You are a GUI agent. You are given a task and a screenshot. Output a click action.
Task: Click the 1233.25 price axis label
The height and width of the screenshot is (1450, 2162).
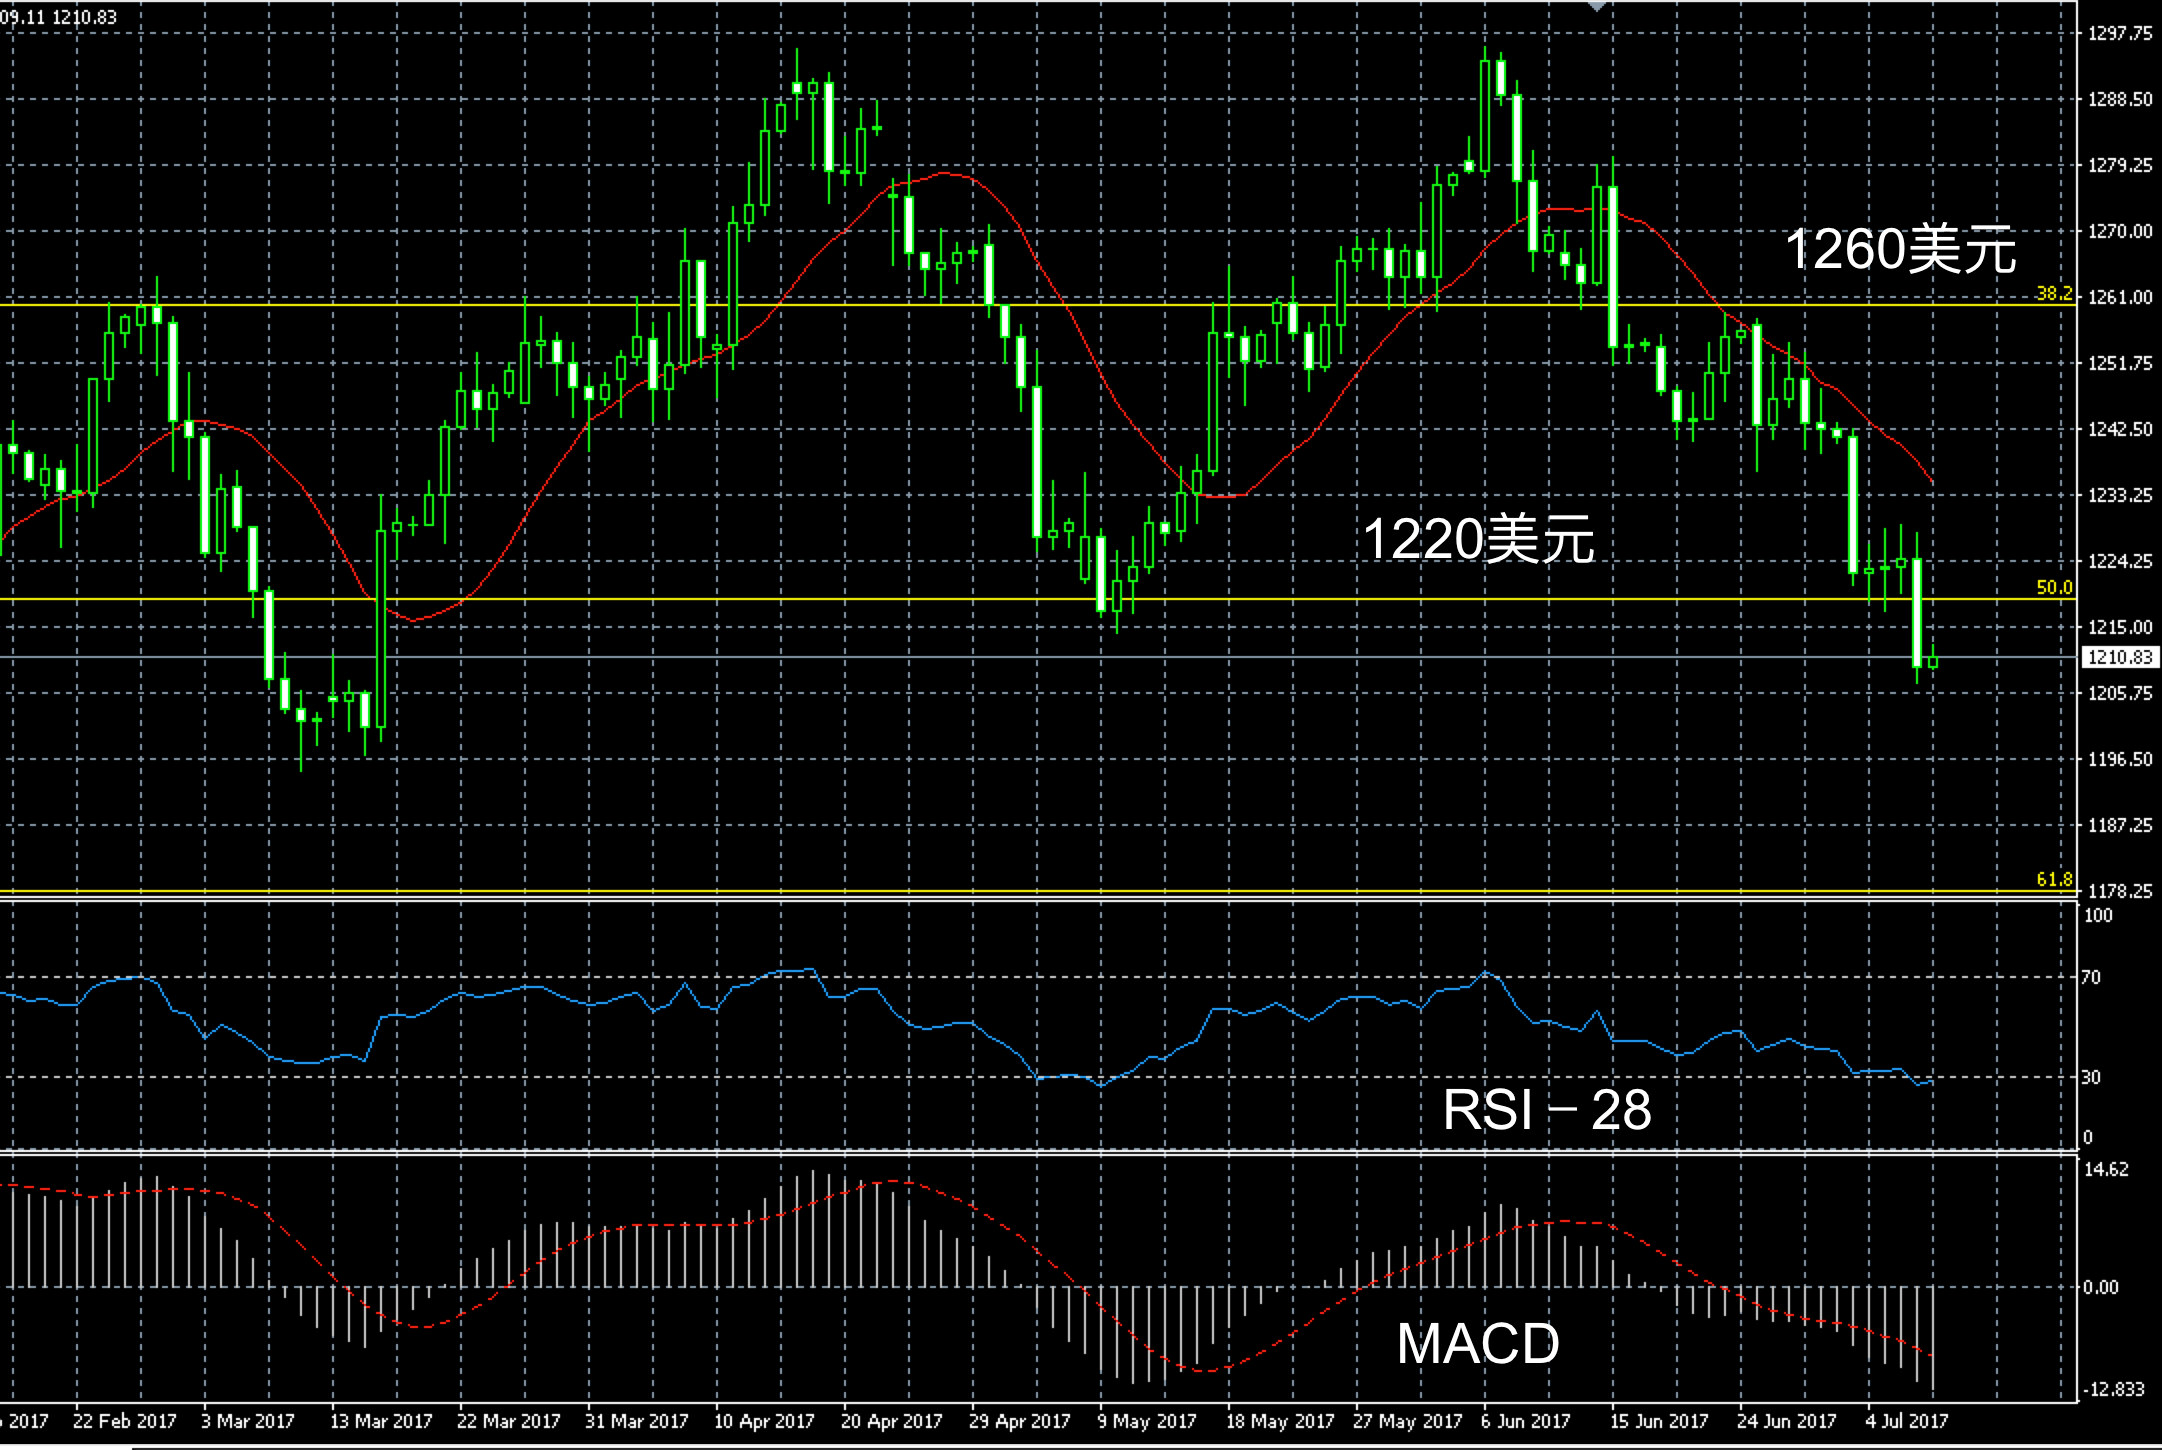click(x=2120, y=496)
